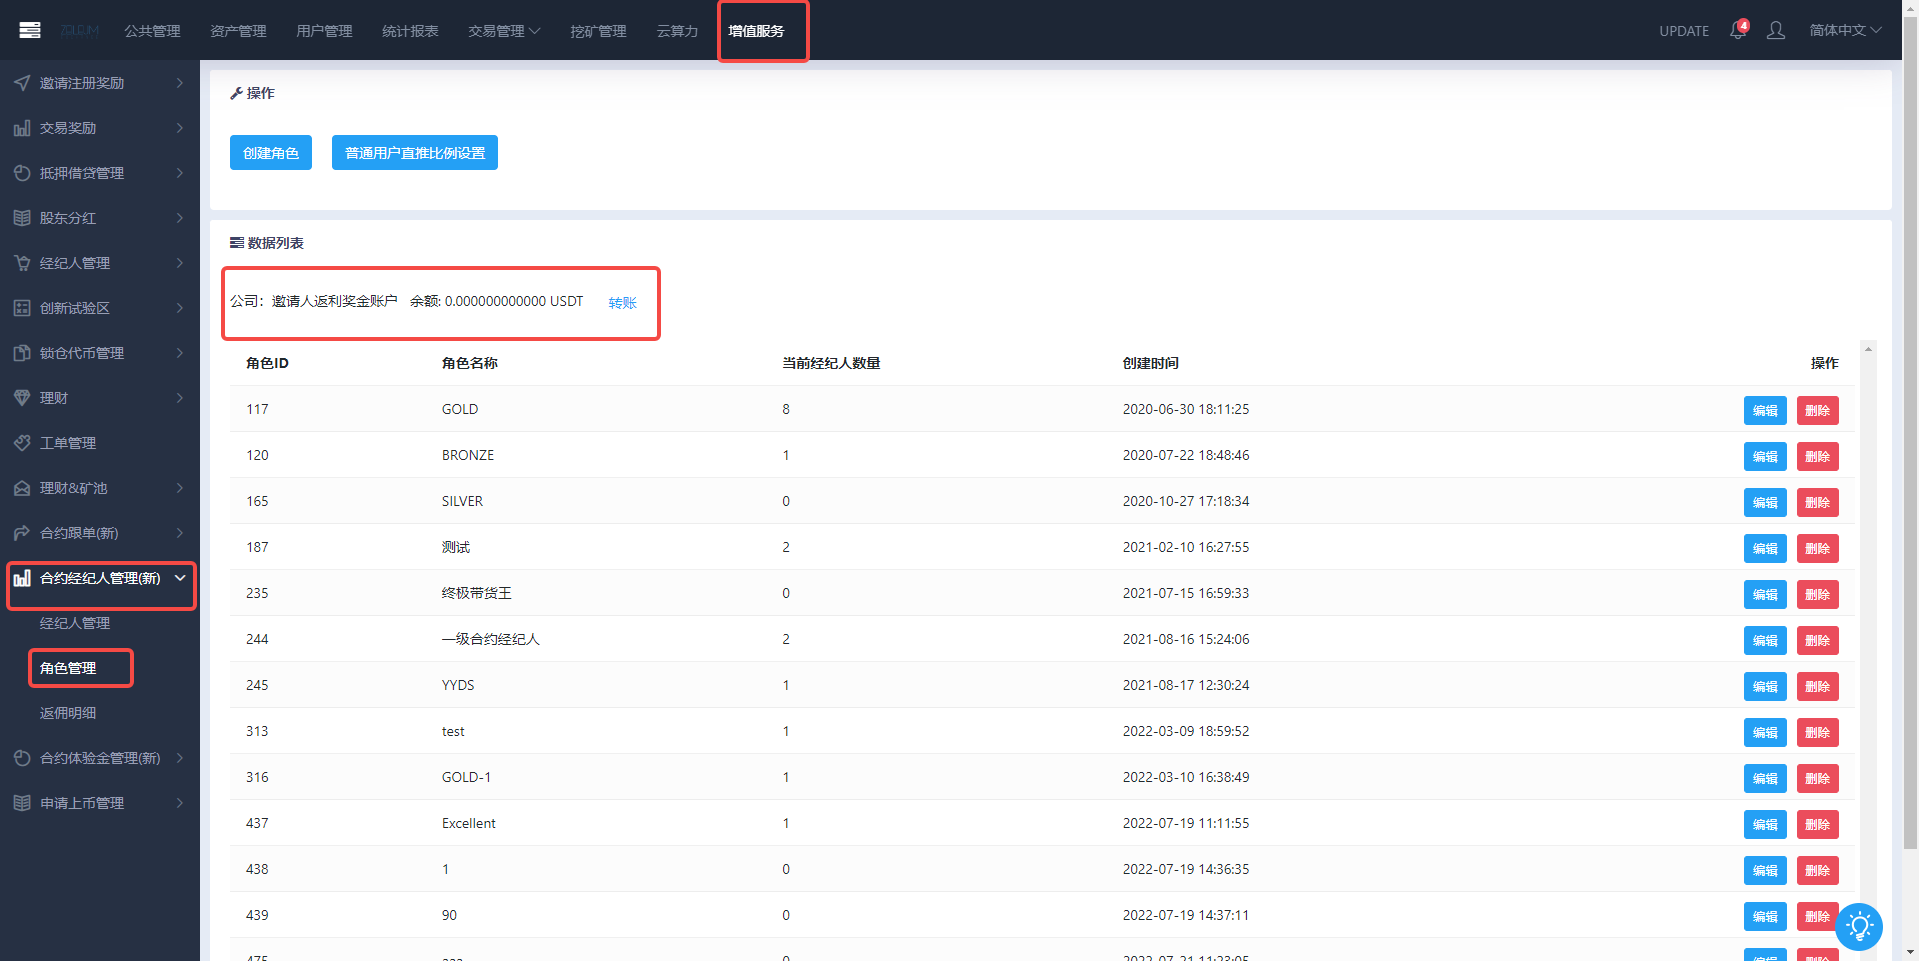
Task: Open the 交易管理 dropdown menu
Action: pyautogui.click(x=504, y=31)
